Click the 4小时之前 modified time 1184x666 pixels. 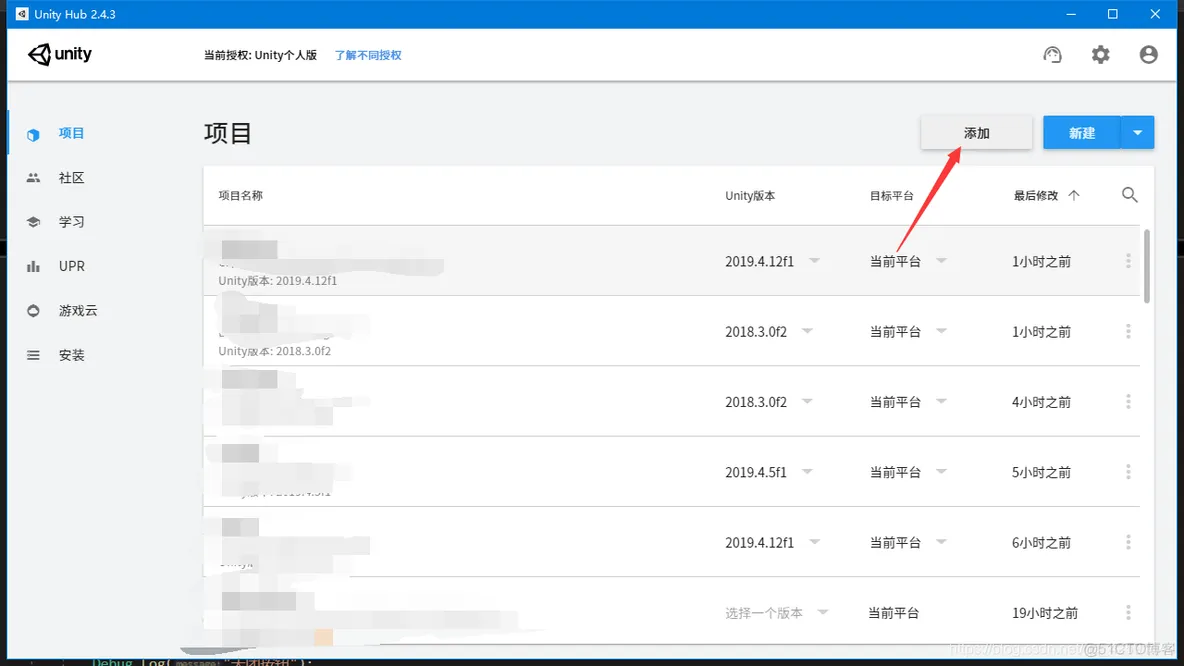[x=1041, y=402]
